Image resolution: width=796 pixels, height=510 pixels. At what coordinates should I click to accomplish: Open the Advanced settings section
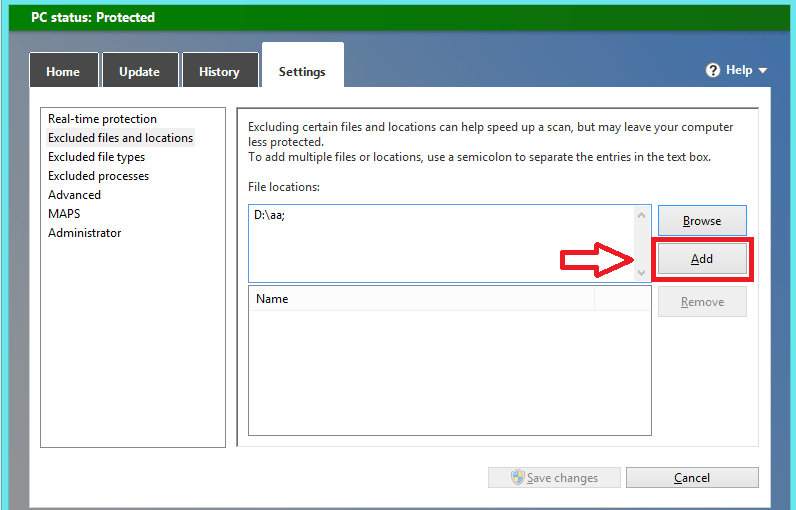point(74,195)
